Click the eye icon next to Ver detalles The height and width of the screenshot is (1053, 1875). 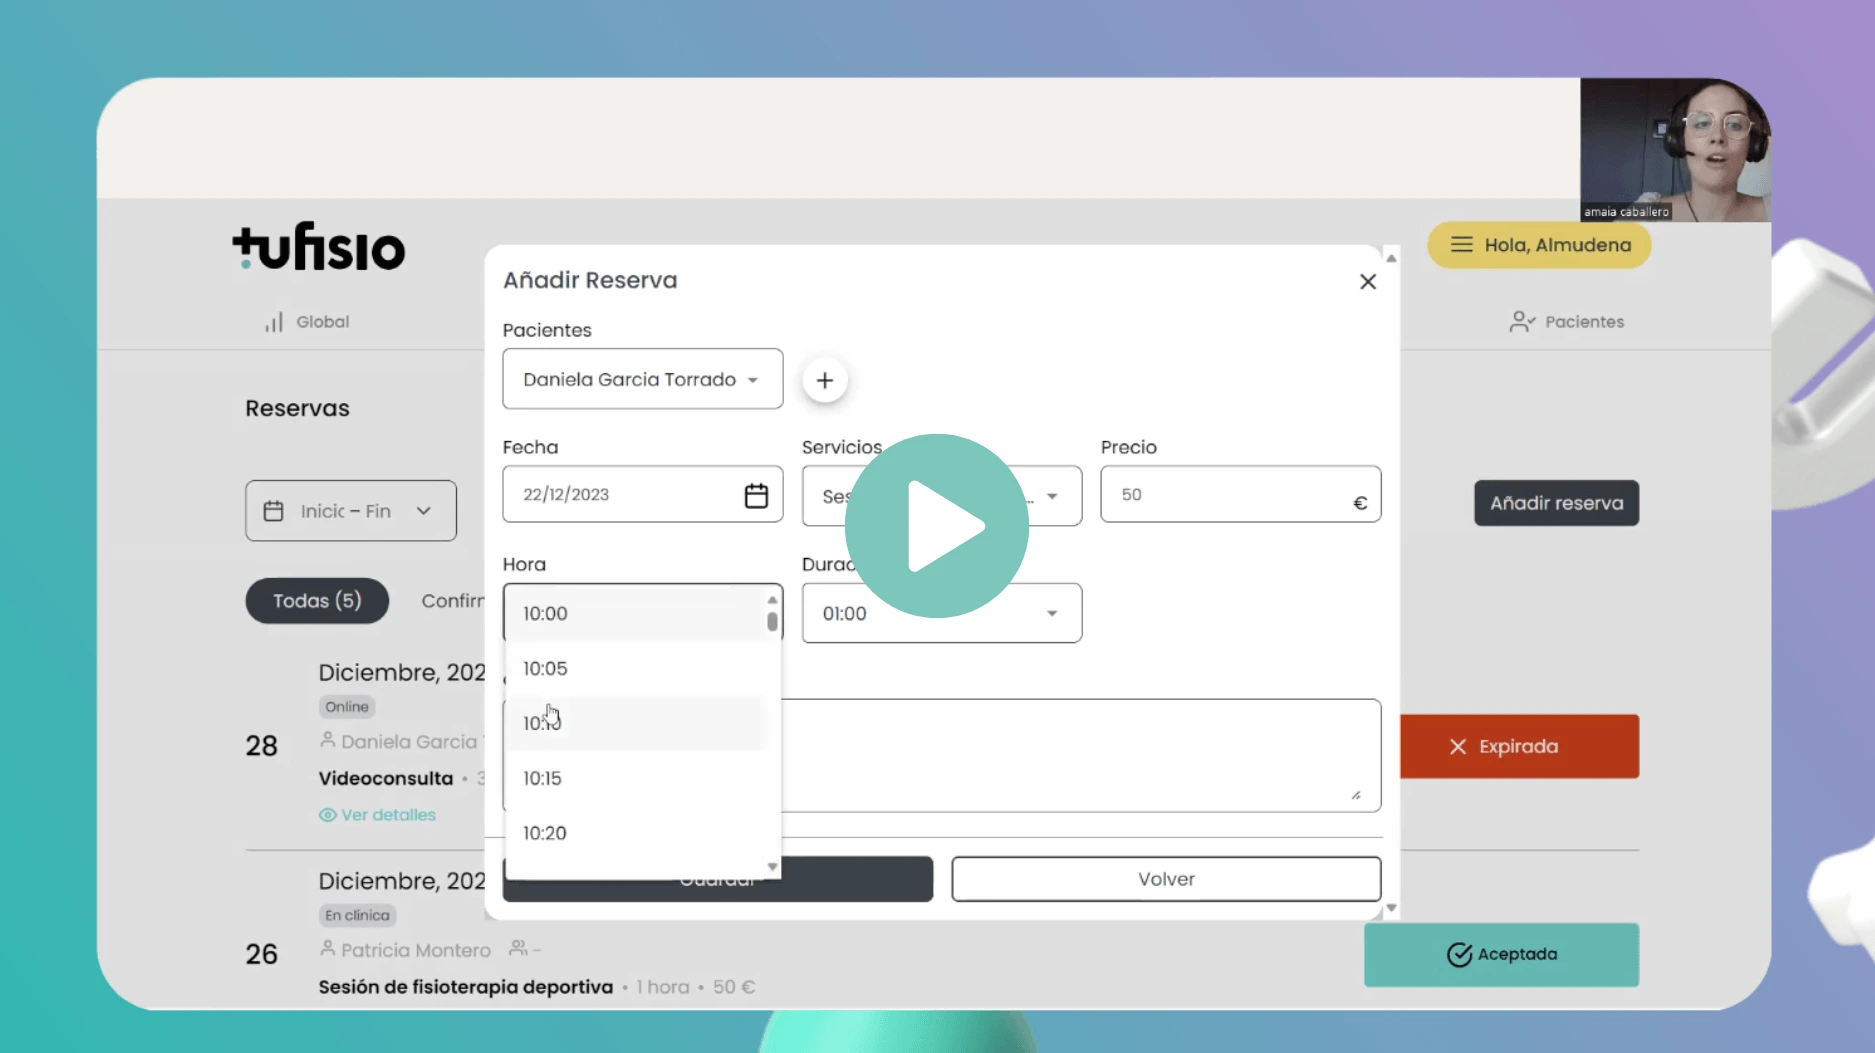coord(327,815)
